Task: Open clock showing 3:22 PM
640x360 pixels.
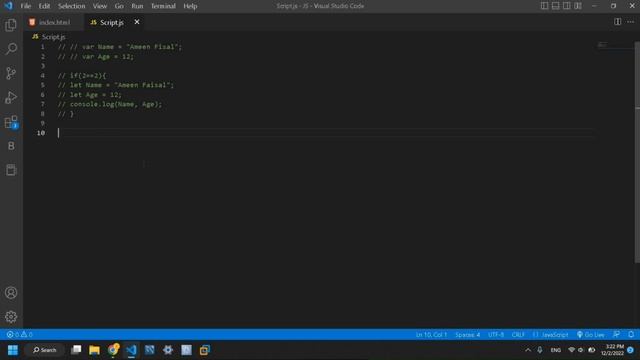Action: (612, 350)
